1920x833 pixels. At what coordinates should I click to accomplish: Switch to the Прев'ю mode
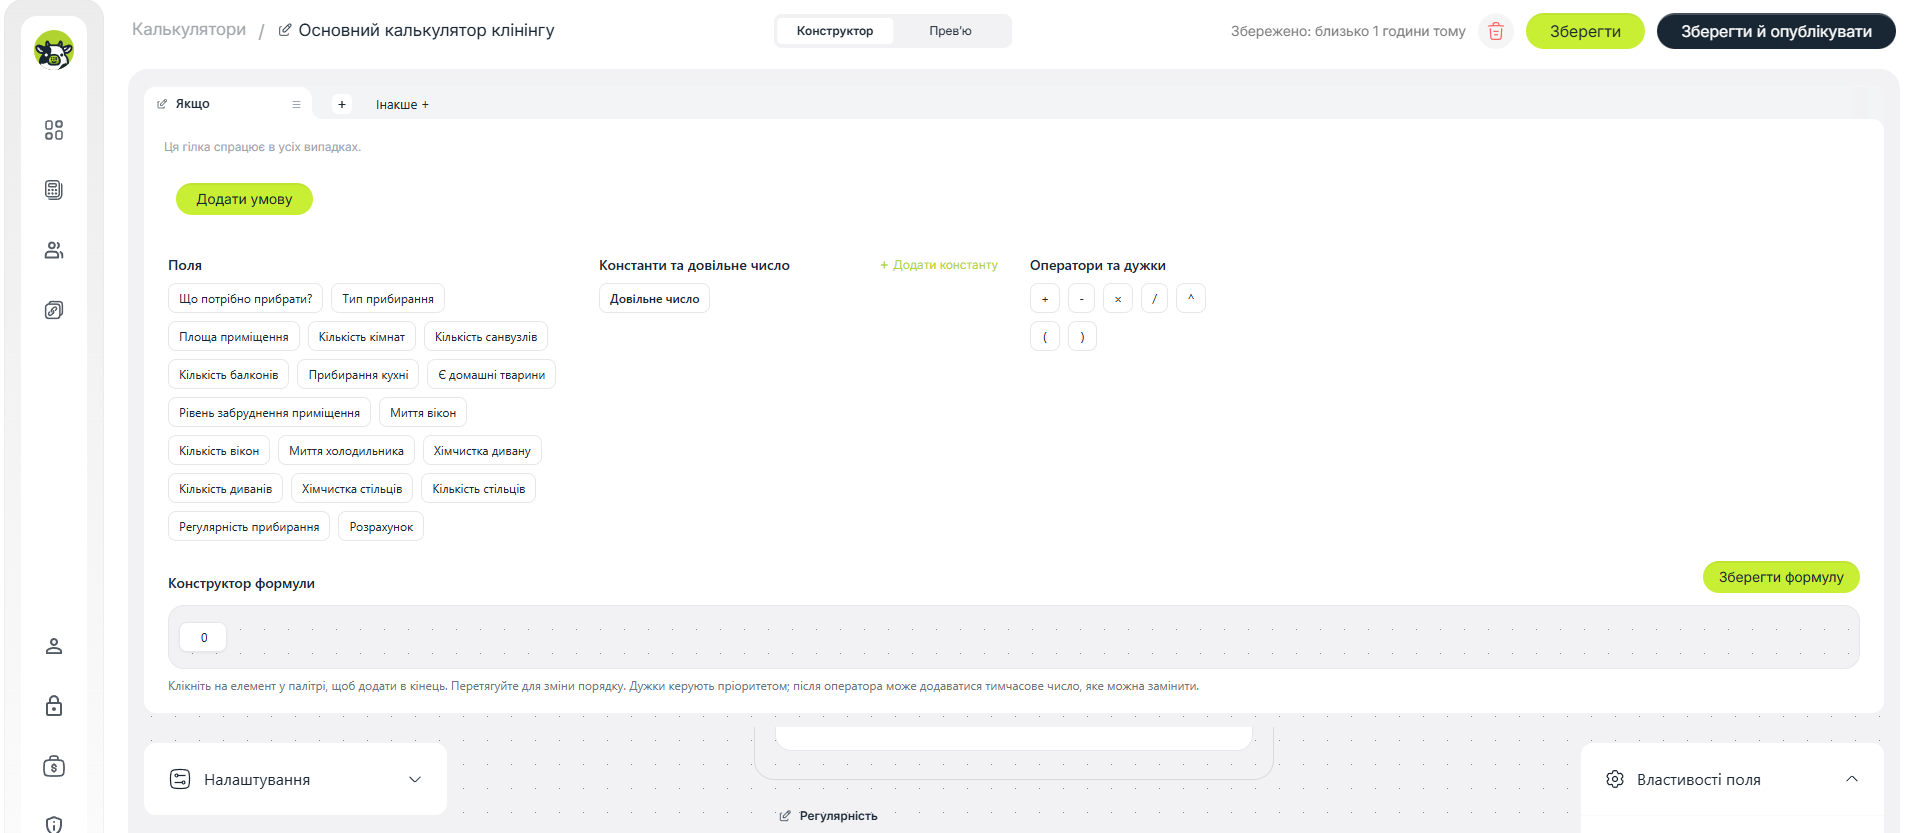point(950,31)
